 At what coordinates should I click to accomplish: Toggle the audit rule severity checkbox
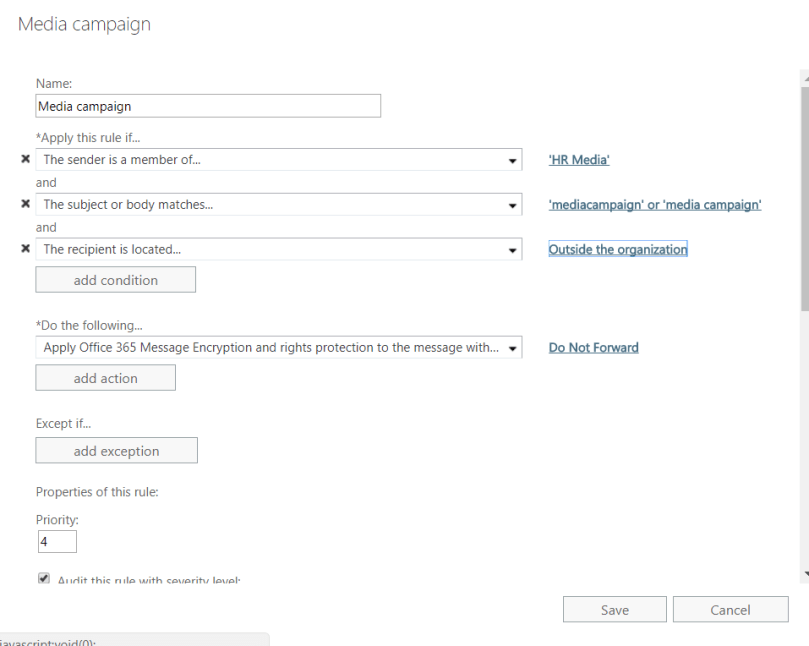point(42,578)
